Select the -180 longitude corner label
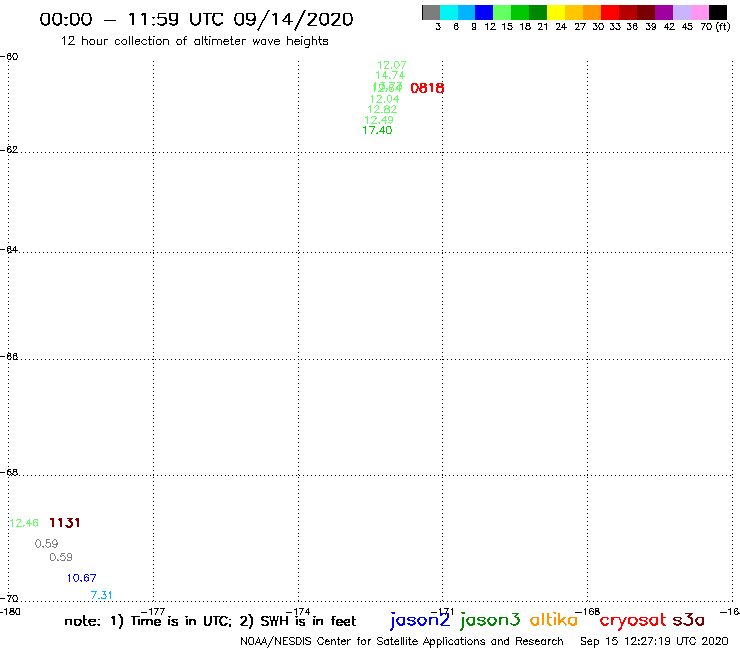The height and width of the screenshot is (650, 740). [10, 612]
